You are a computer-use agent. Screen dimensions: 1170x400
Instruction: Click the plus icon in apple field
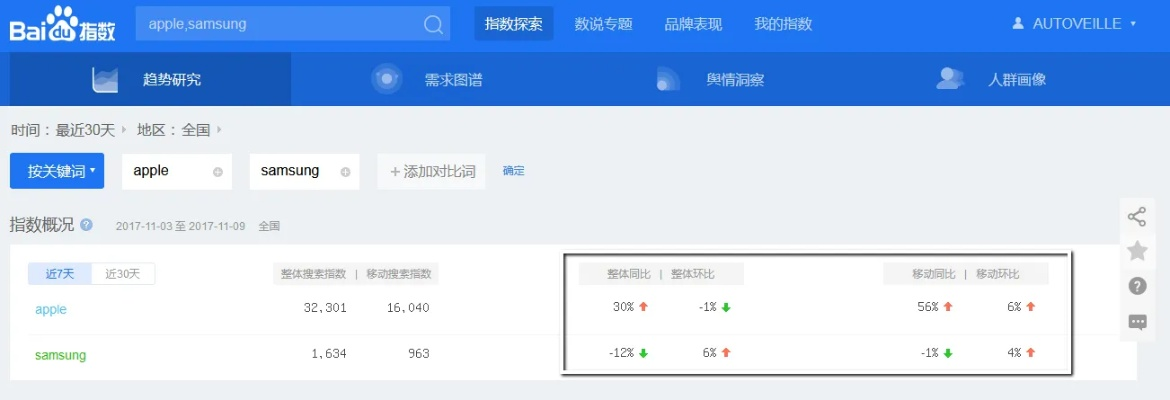click(x=218, y=172)
